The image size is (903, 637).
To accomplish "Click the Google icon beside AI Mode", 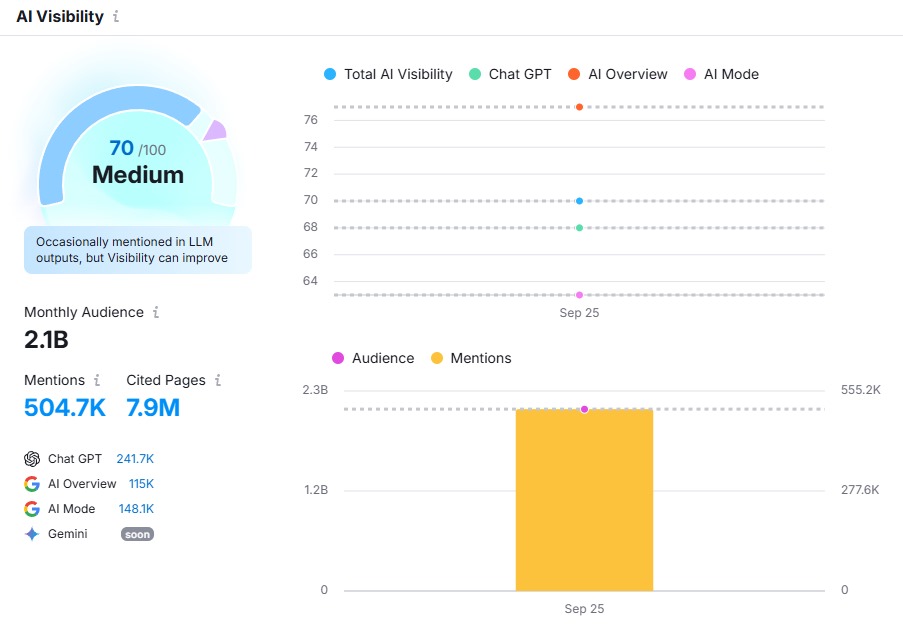I will coord(32,509).
